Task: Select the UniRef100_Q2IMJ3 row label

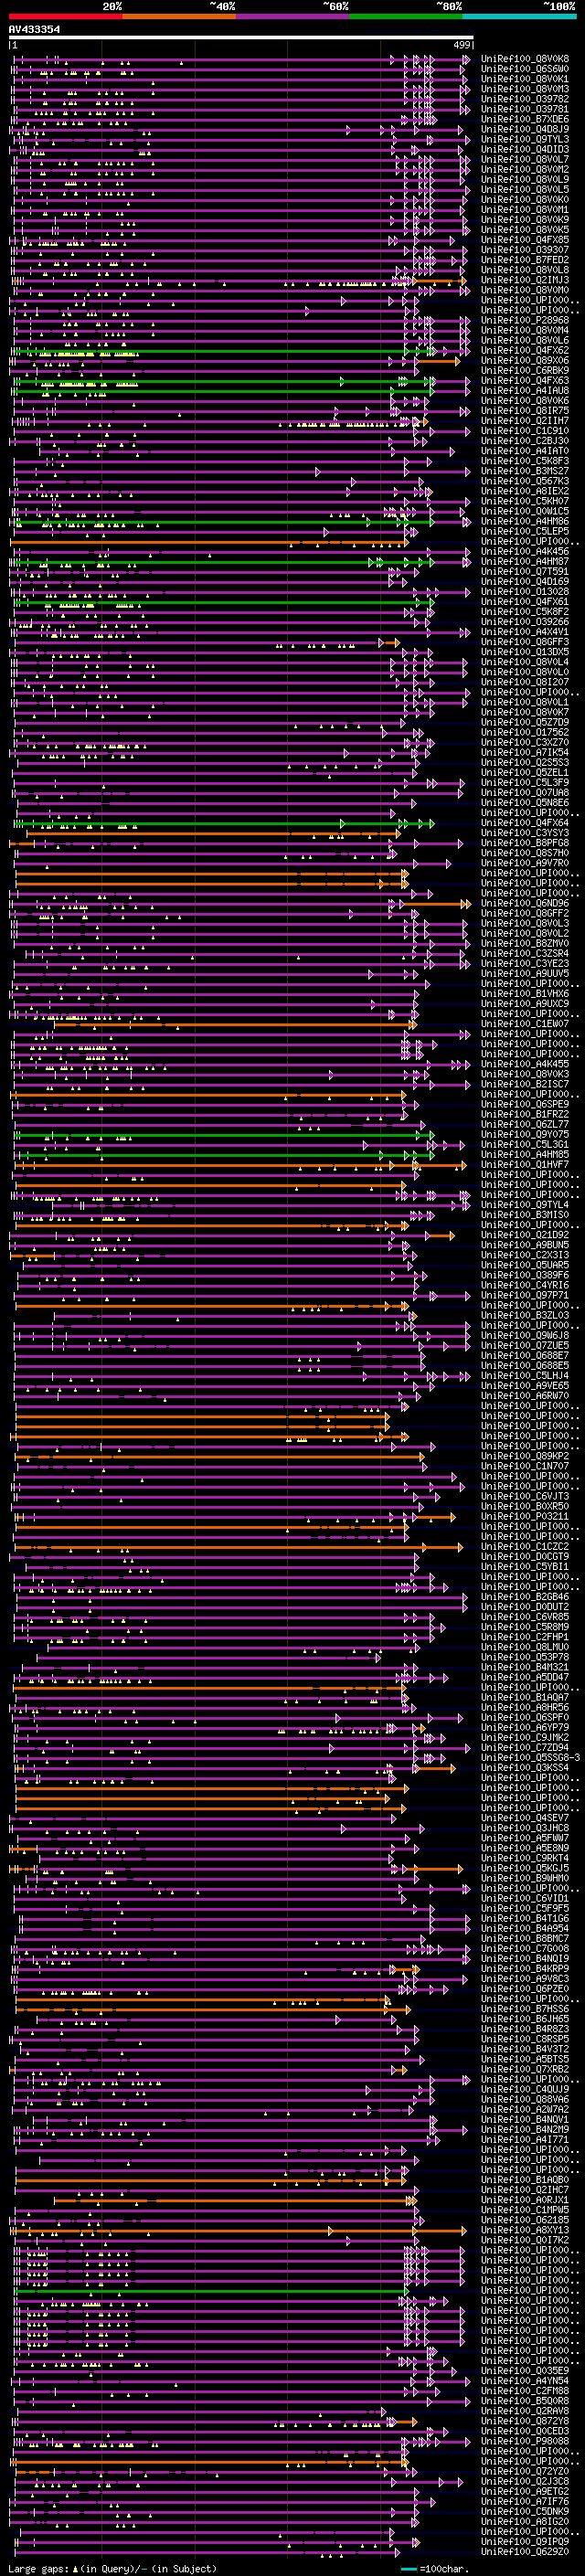Action: tap(525, 280)
